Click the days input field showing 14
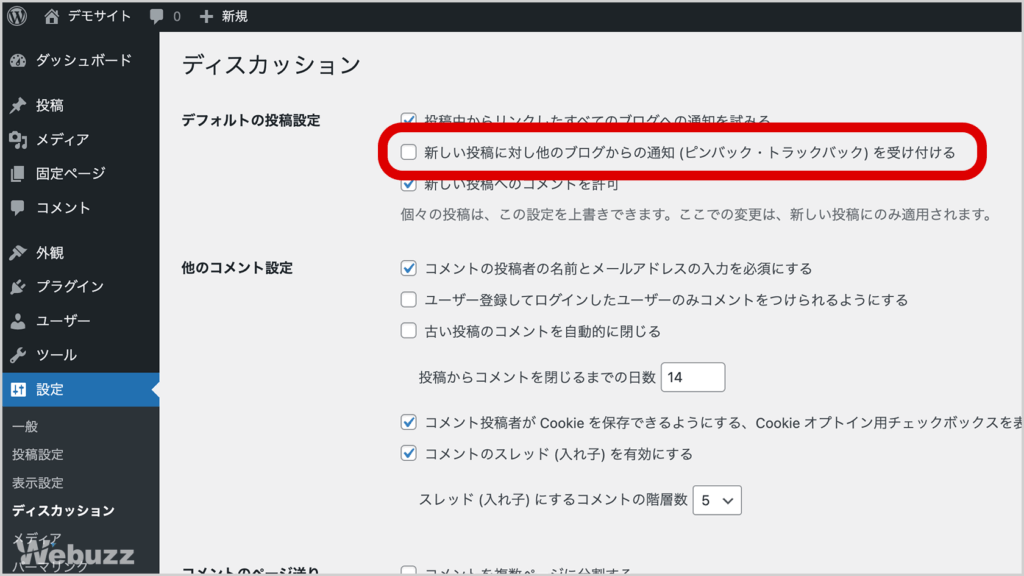 (x=692, y=377)
